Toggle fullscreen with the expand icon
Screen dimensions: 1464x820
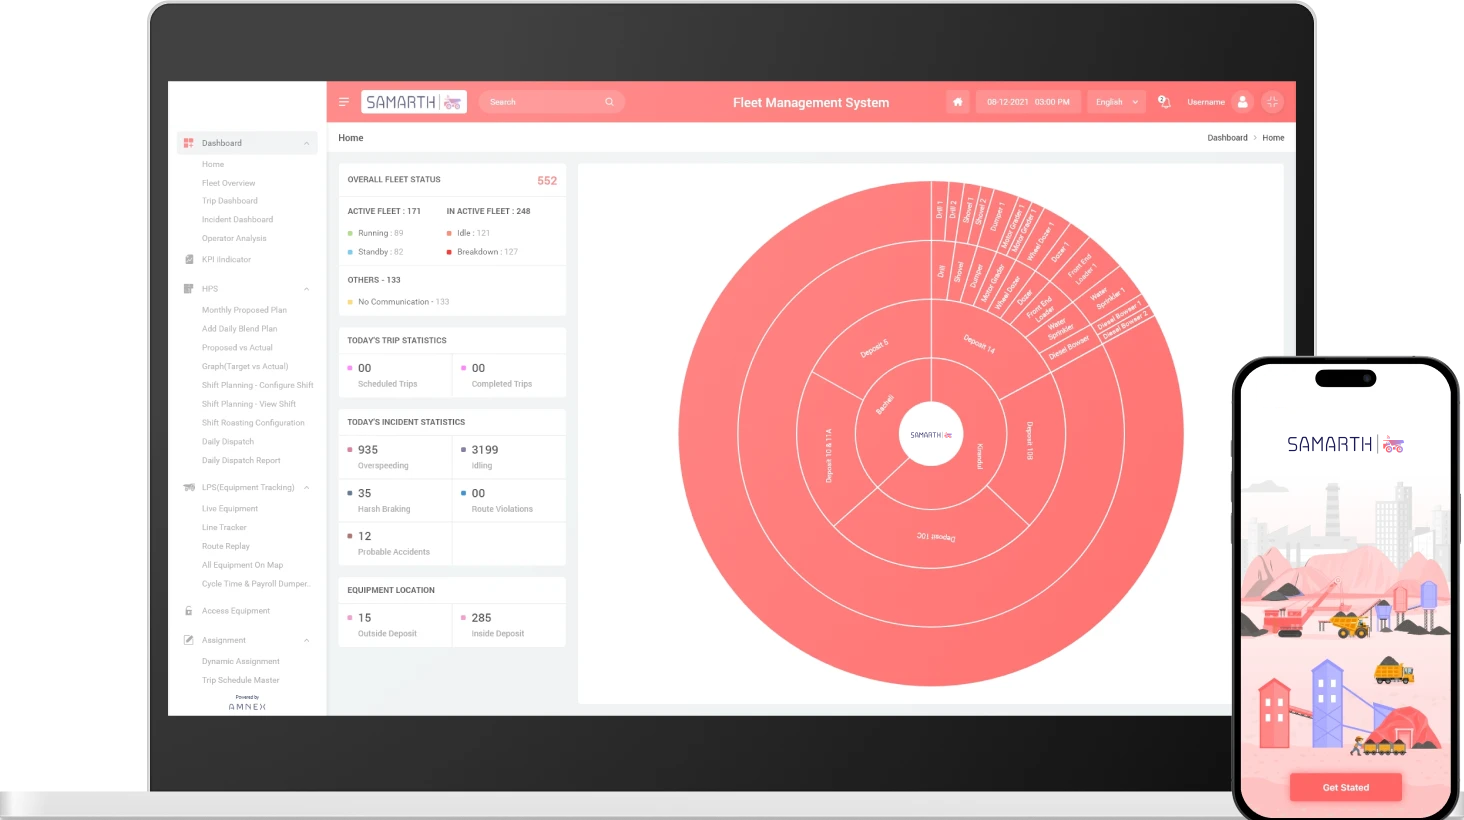(1273, 102)
